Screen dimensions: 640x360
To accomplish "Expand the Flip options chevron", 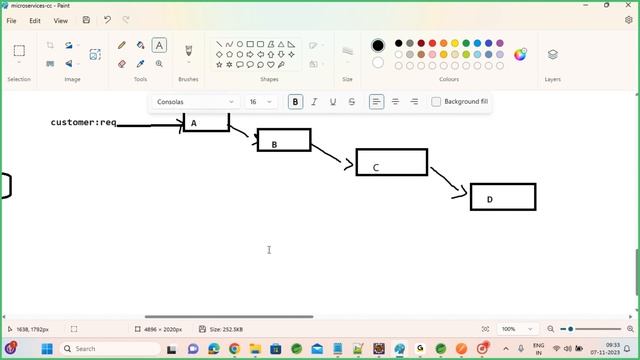I will tap(78, 64).
